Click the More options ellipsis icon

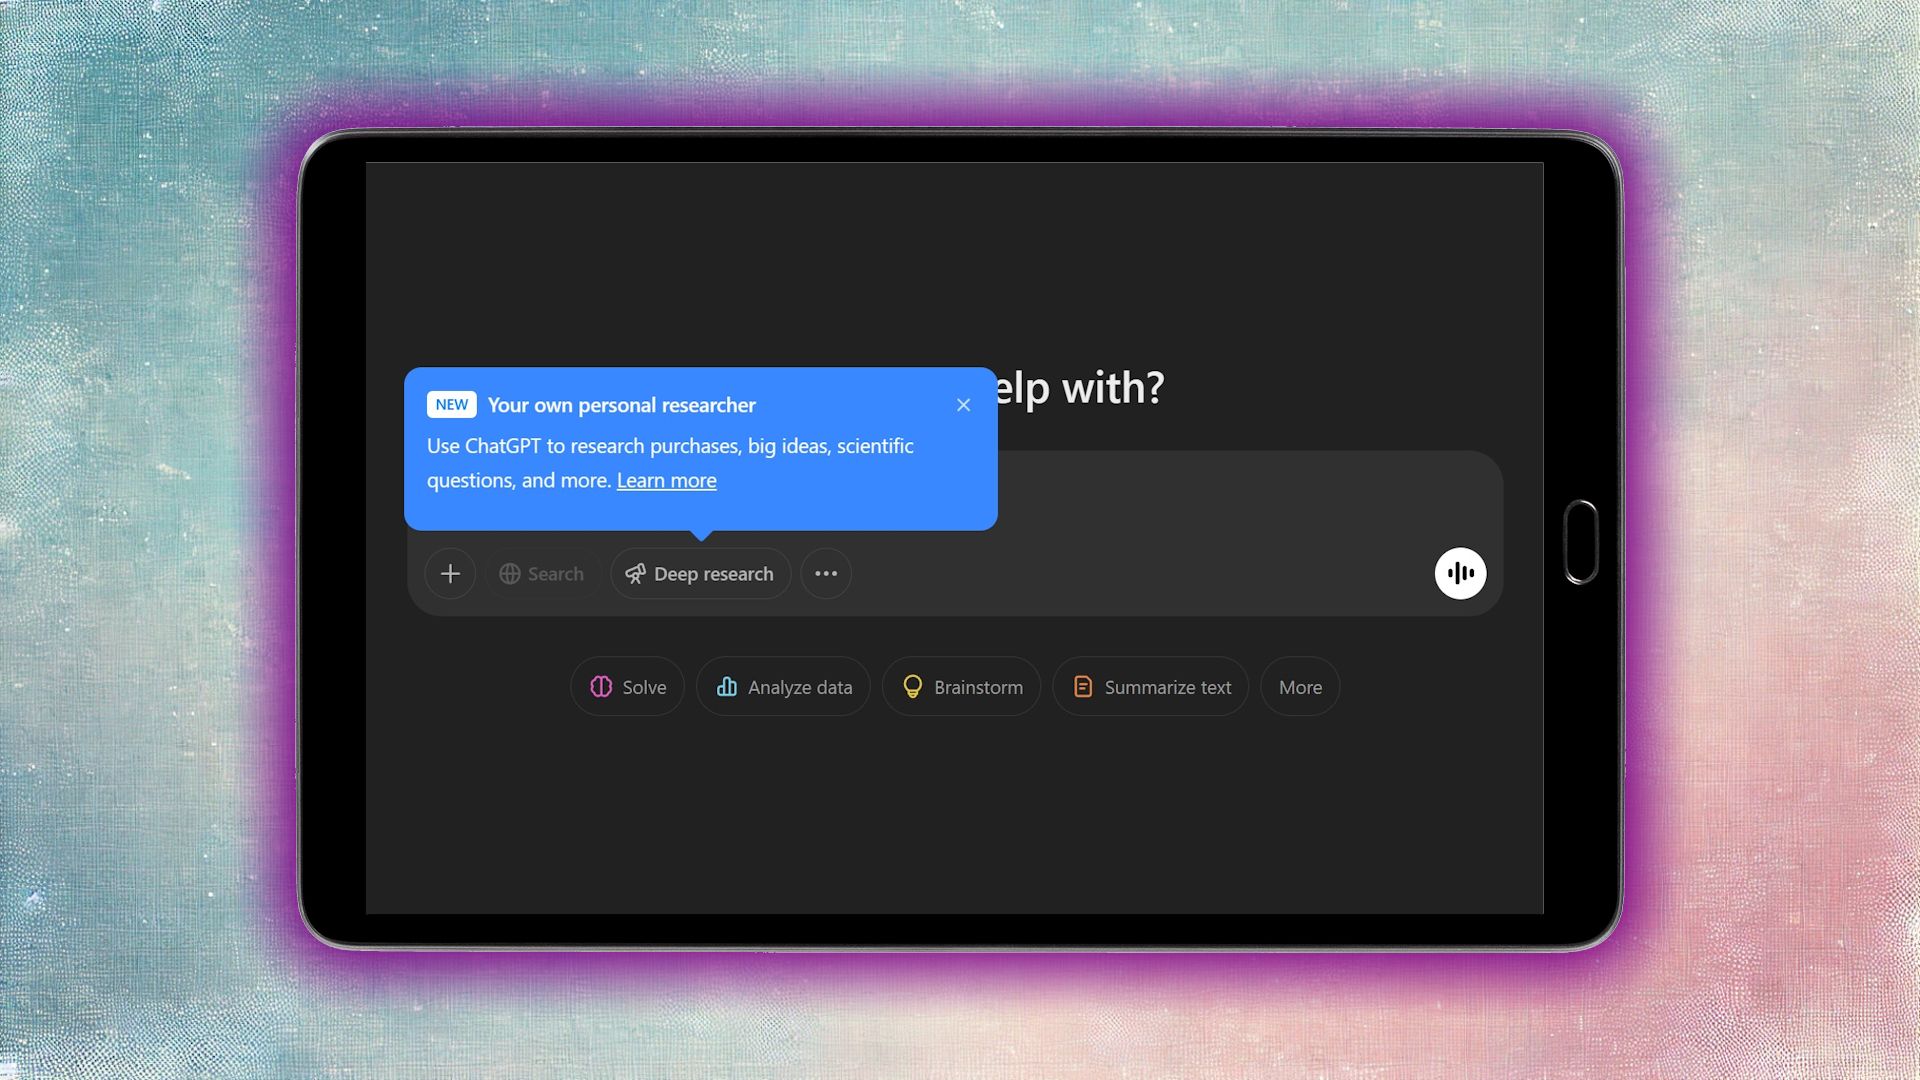tap(825, 572)
